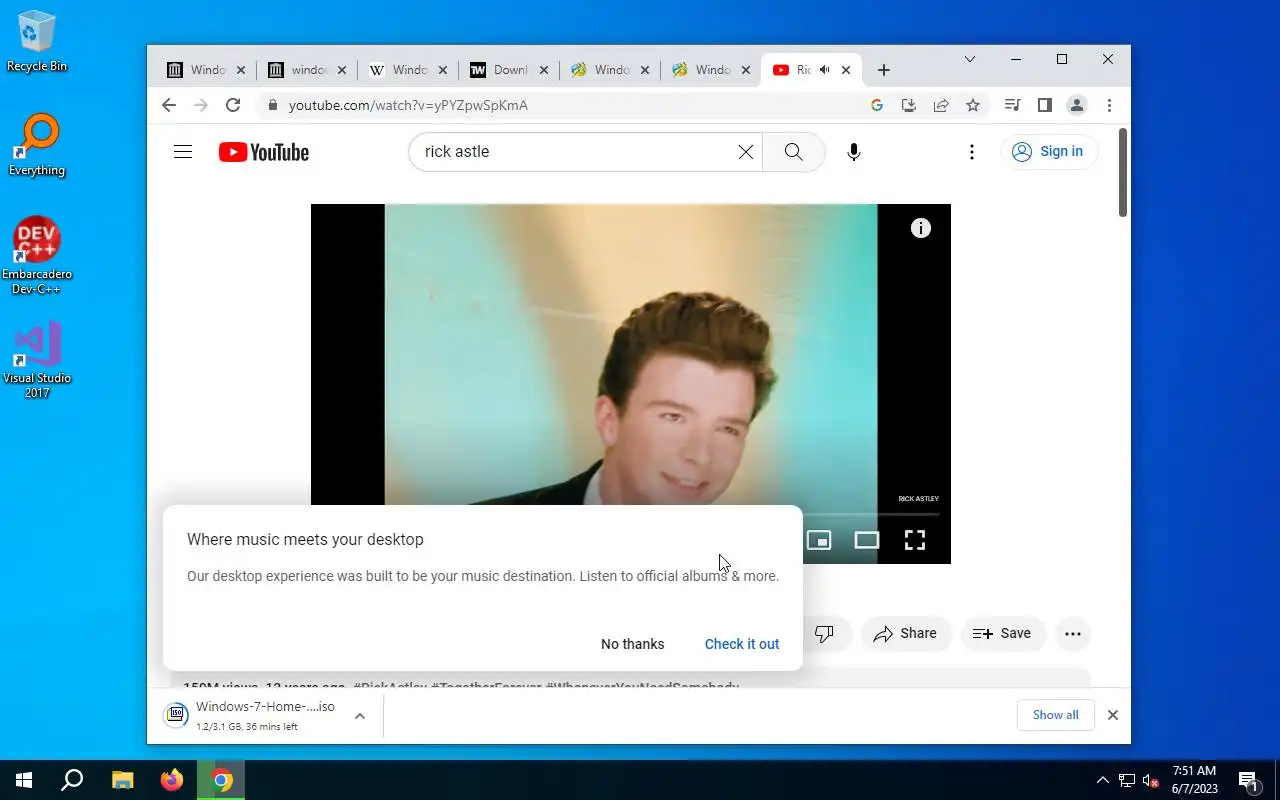The image size is (1280, 800).
Task: Go back in Chrome
Action: point(169,105)
